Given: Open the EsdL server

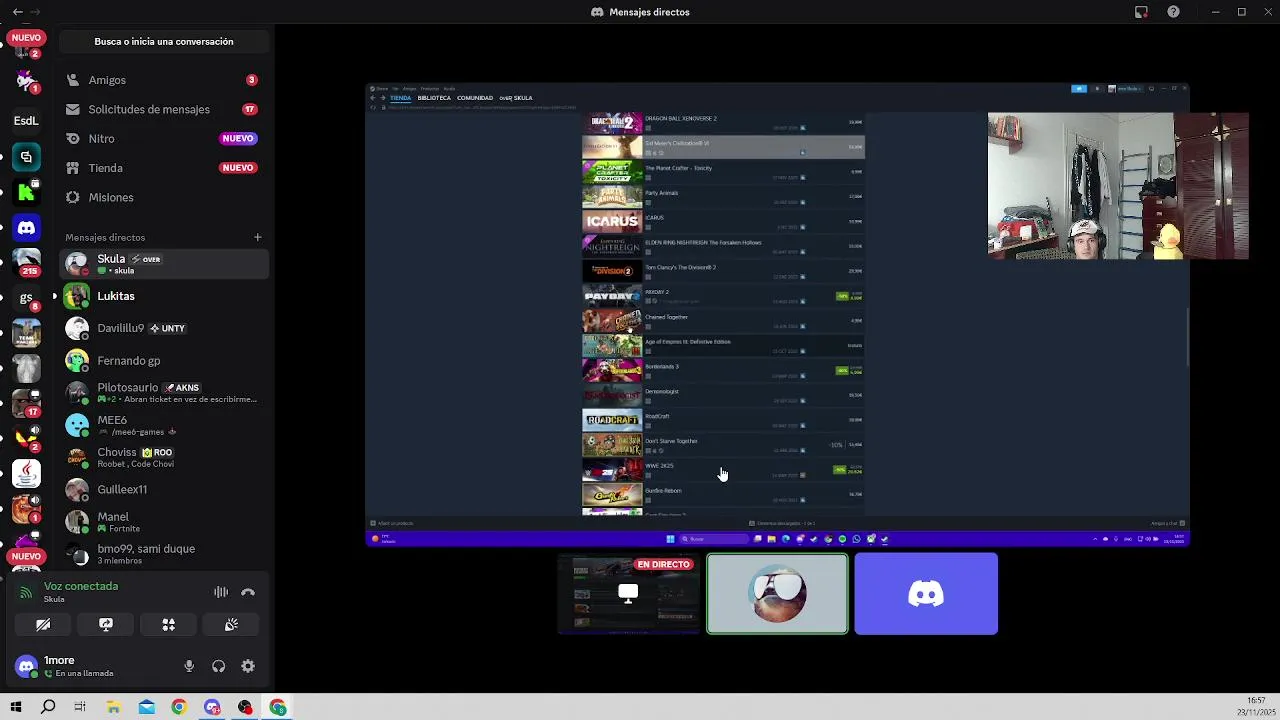Looking at the screenshot, I should pyautogui.click(x=26, y=120).
